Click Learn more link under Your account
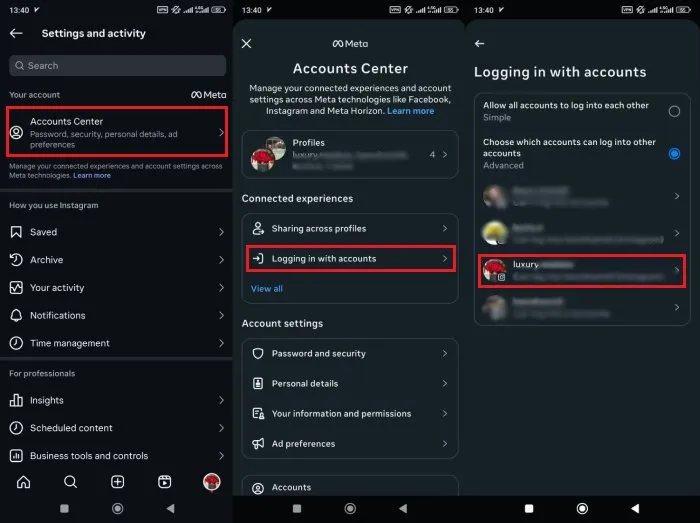Screen dimensions: 700x523 [92, 175]
